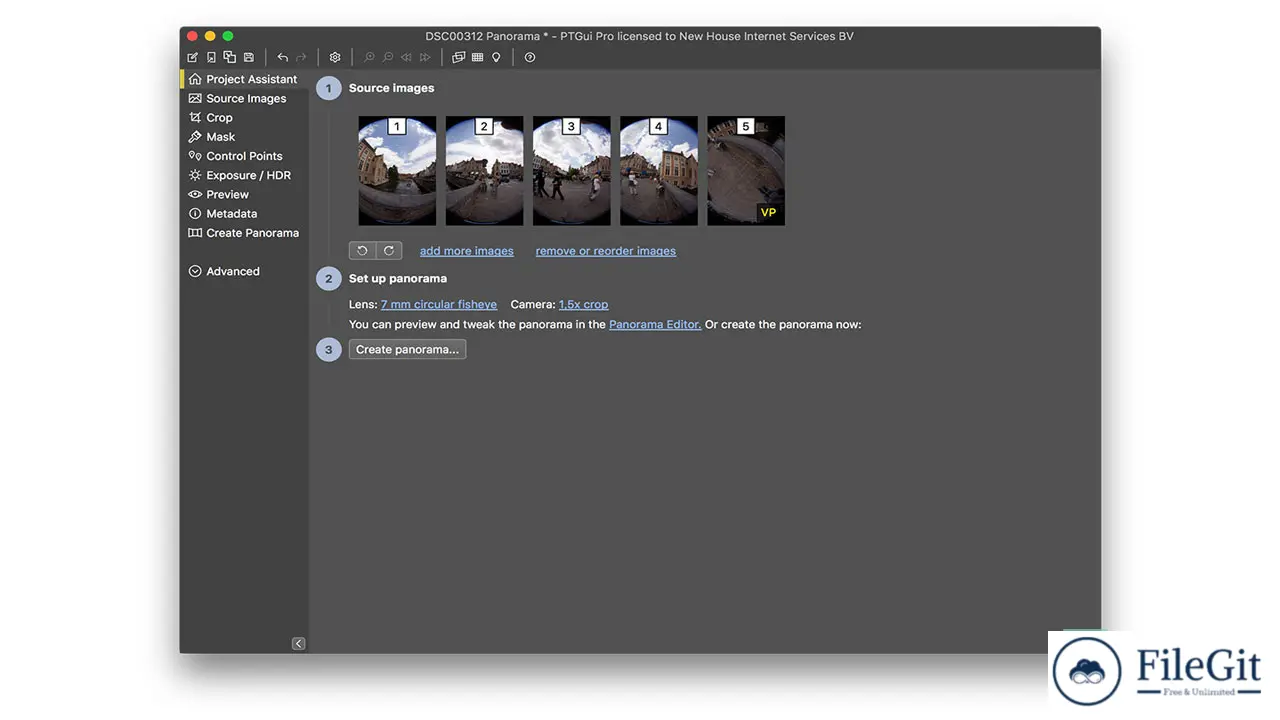
Task: Click the zoom in magnifier icon
Action: [x=369, y=57]
